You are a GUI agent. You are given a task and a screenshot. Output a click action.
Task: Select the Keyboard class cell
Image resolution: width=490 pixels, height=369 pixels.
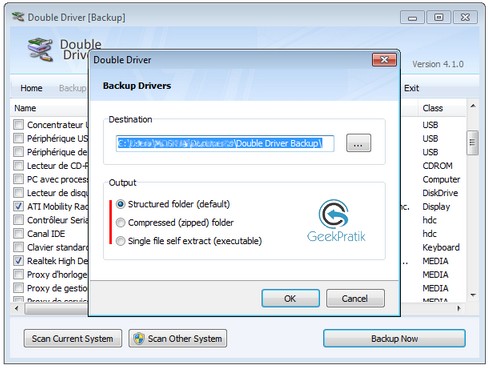(x=441, y=247)
